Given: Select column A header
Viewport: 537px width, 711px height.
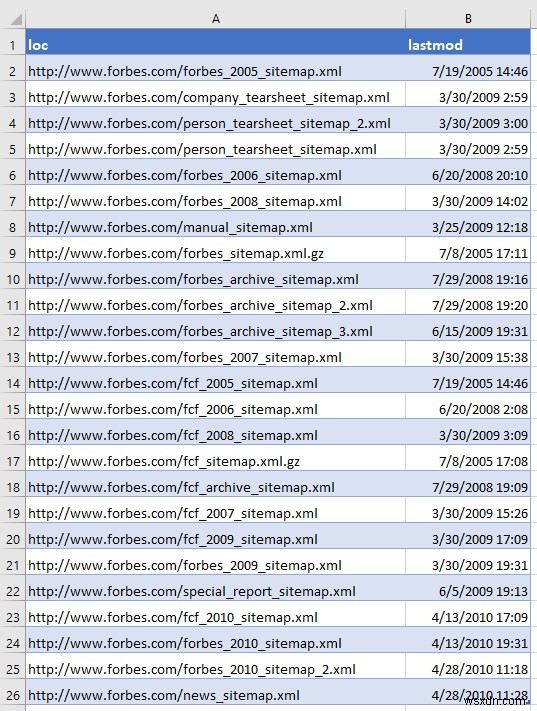Looking at the screenshot, I should point(215,19).
